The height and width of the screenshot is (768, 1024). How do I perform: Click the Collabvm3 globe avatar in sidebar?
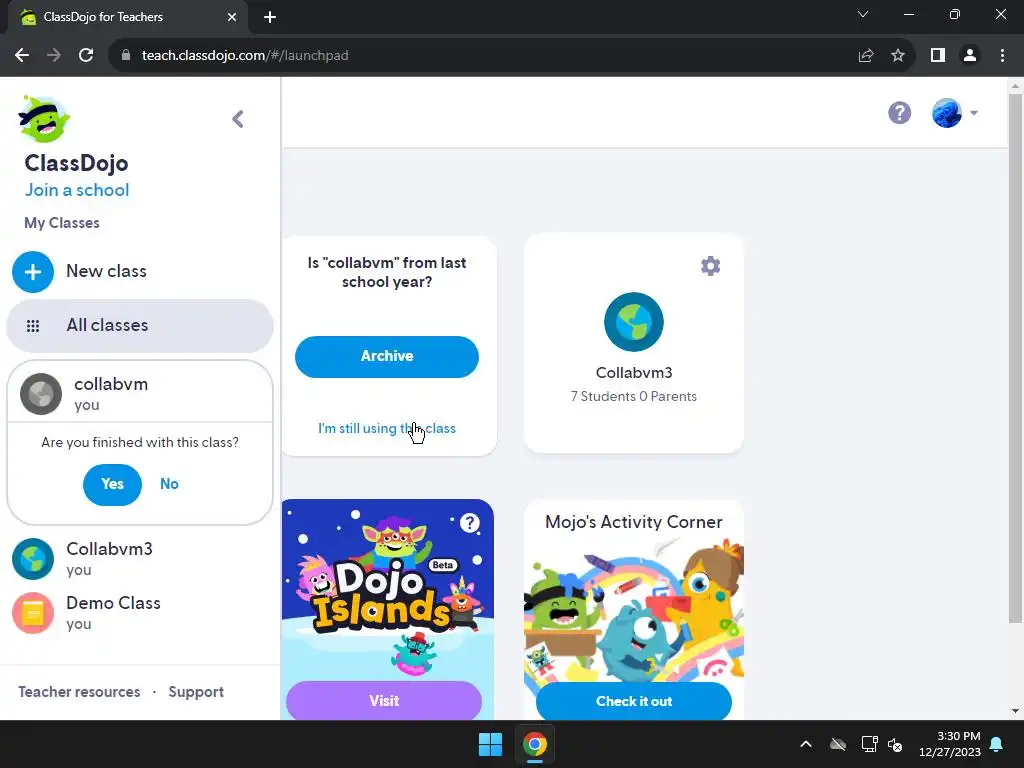33,559
